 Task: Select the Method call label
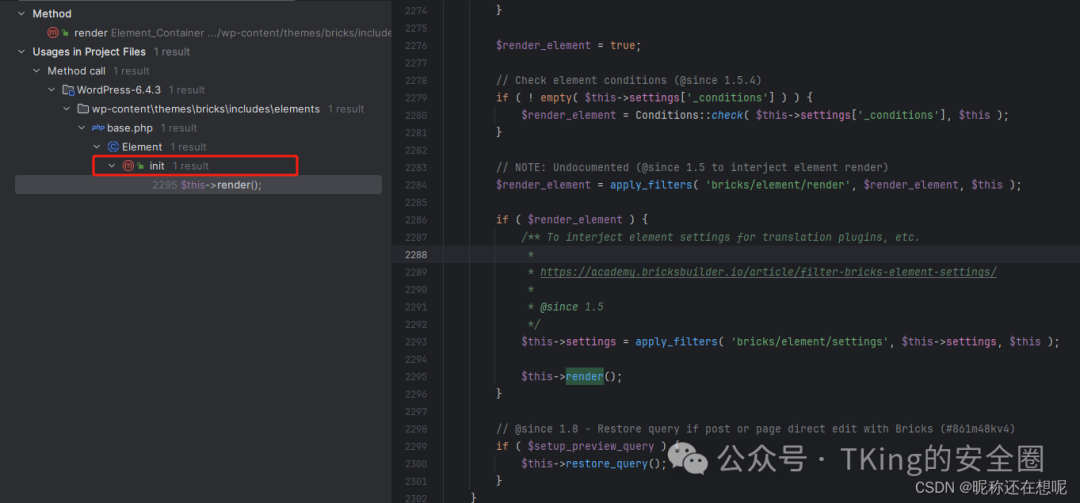pyautogui.click(x=76, y=71)
